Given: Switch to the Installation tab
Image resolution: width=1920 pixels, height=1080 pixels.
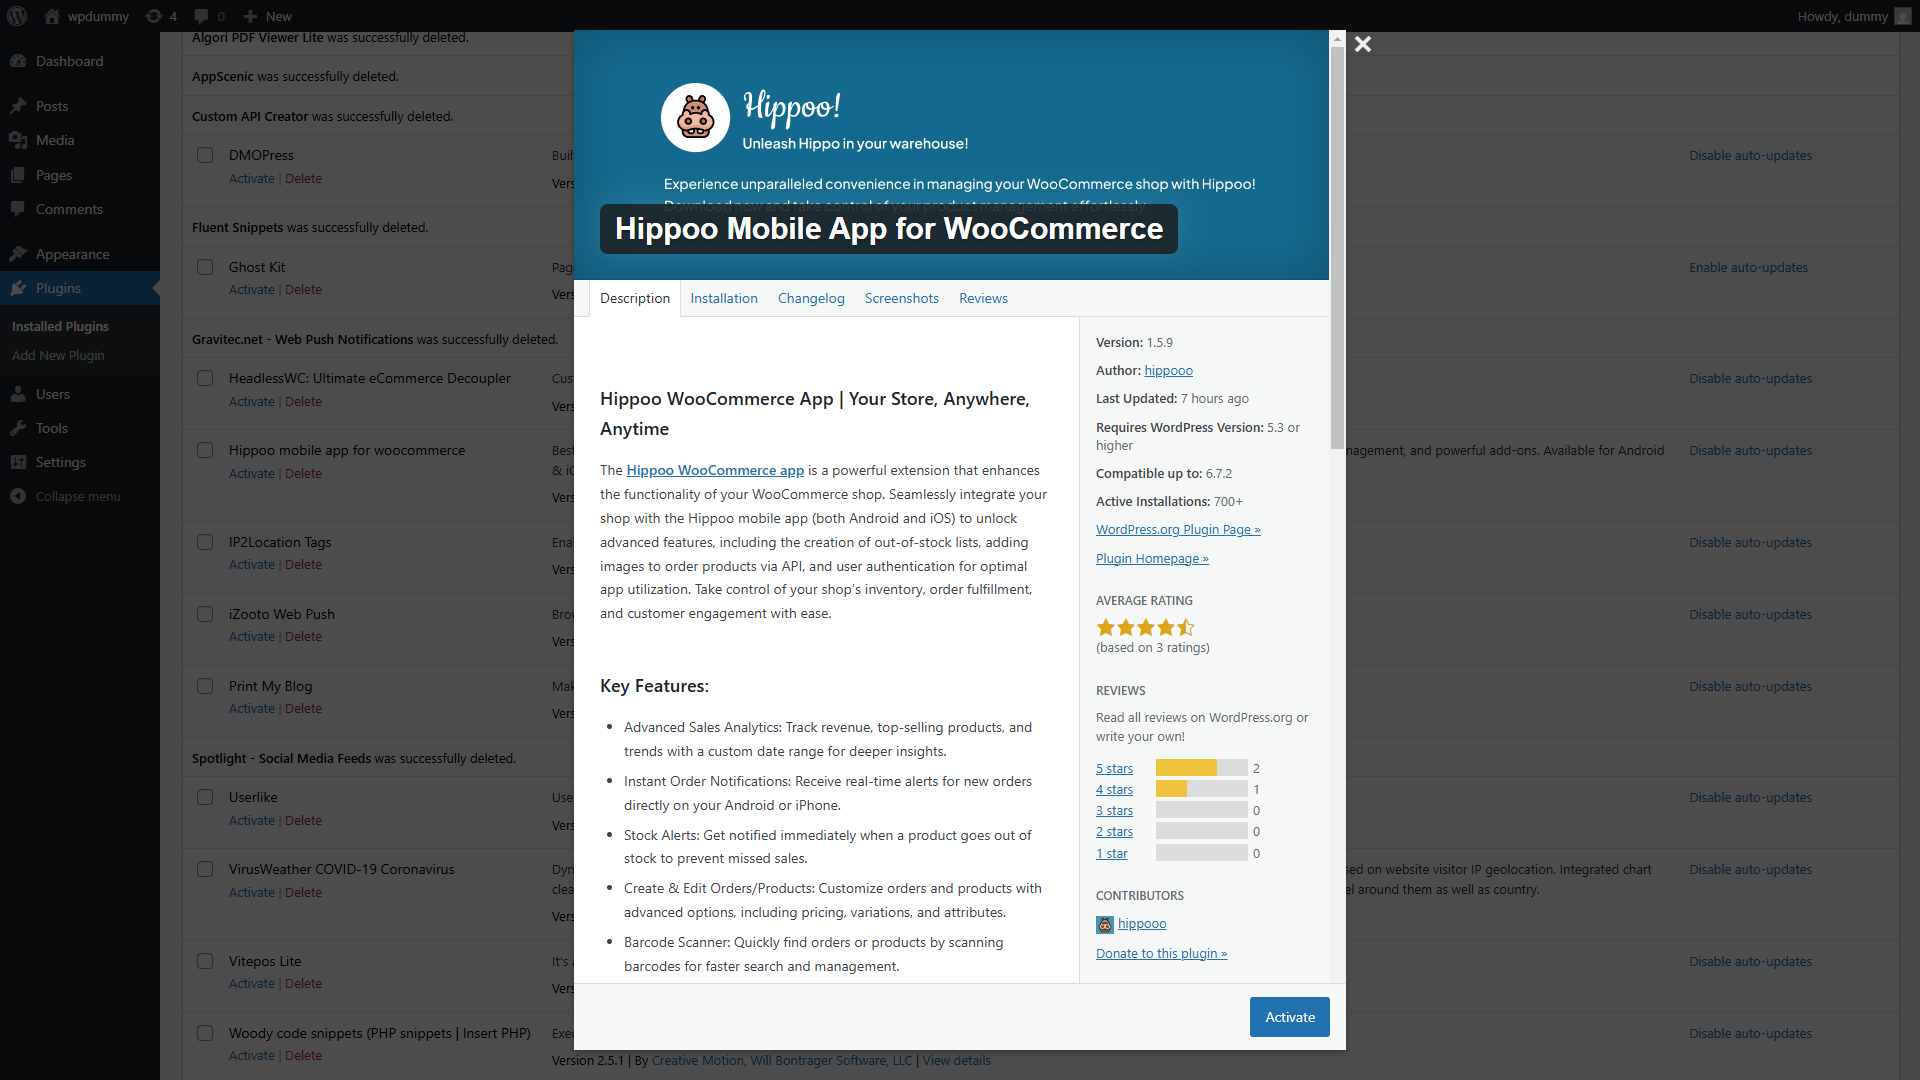Looking at the screenshot, I should pyautogui.click(x=724, y=298).
